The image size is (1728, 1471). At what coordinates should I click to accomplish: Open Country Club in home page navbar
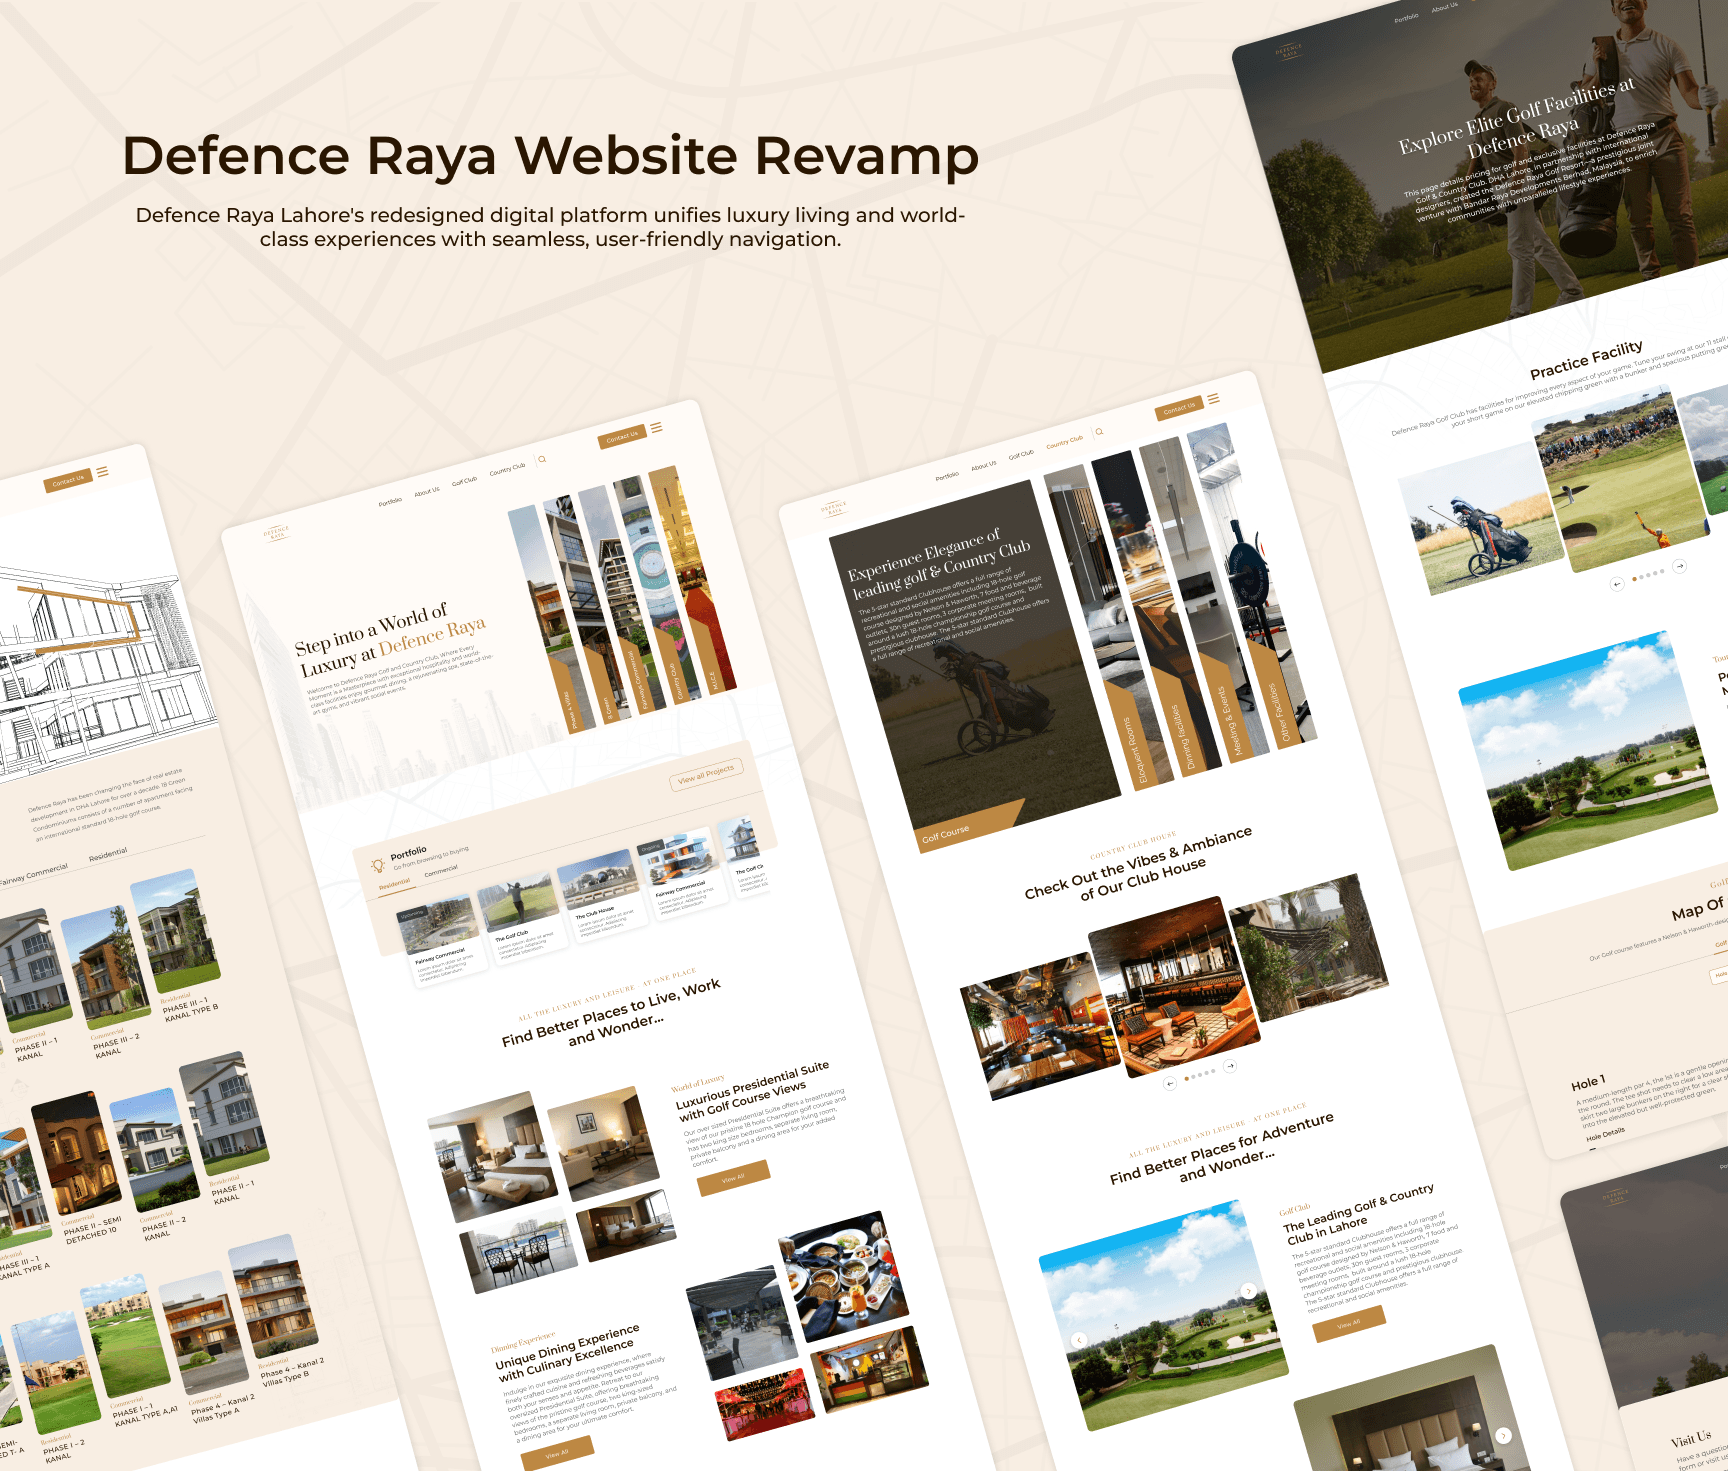507,469
